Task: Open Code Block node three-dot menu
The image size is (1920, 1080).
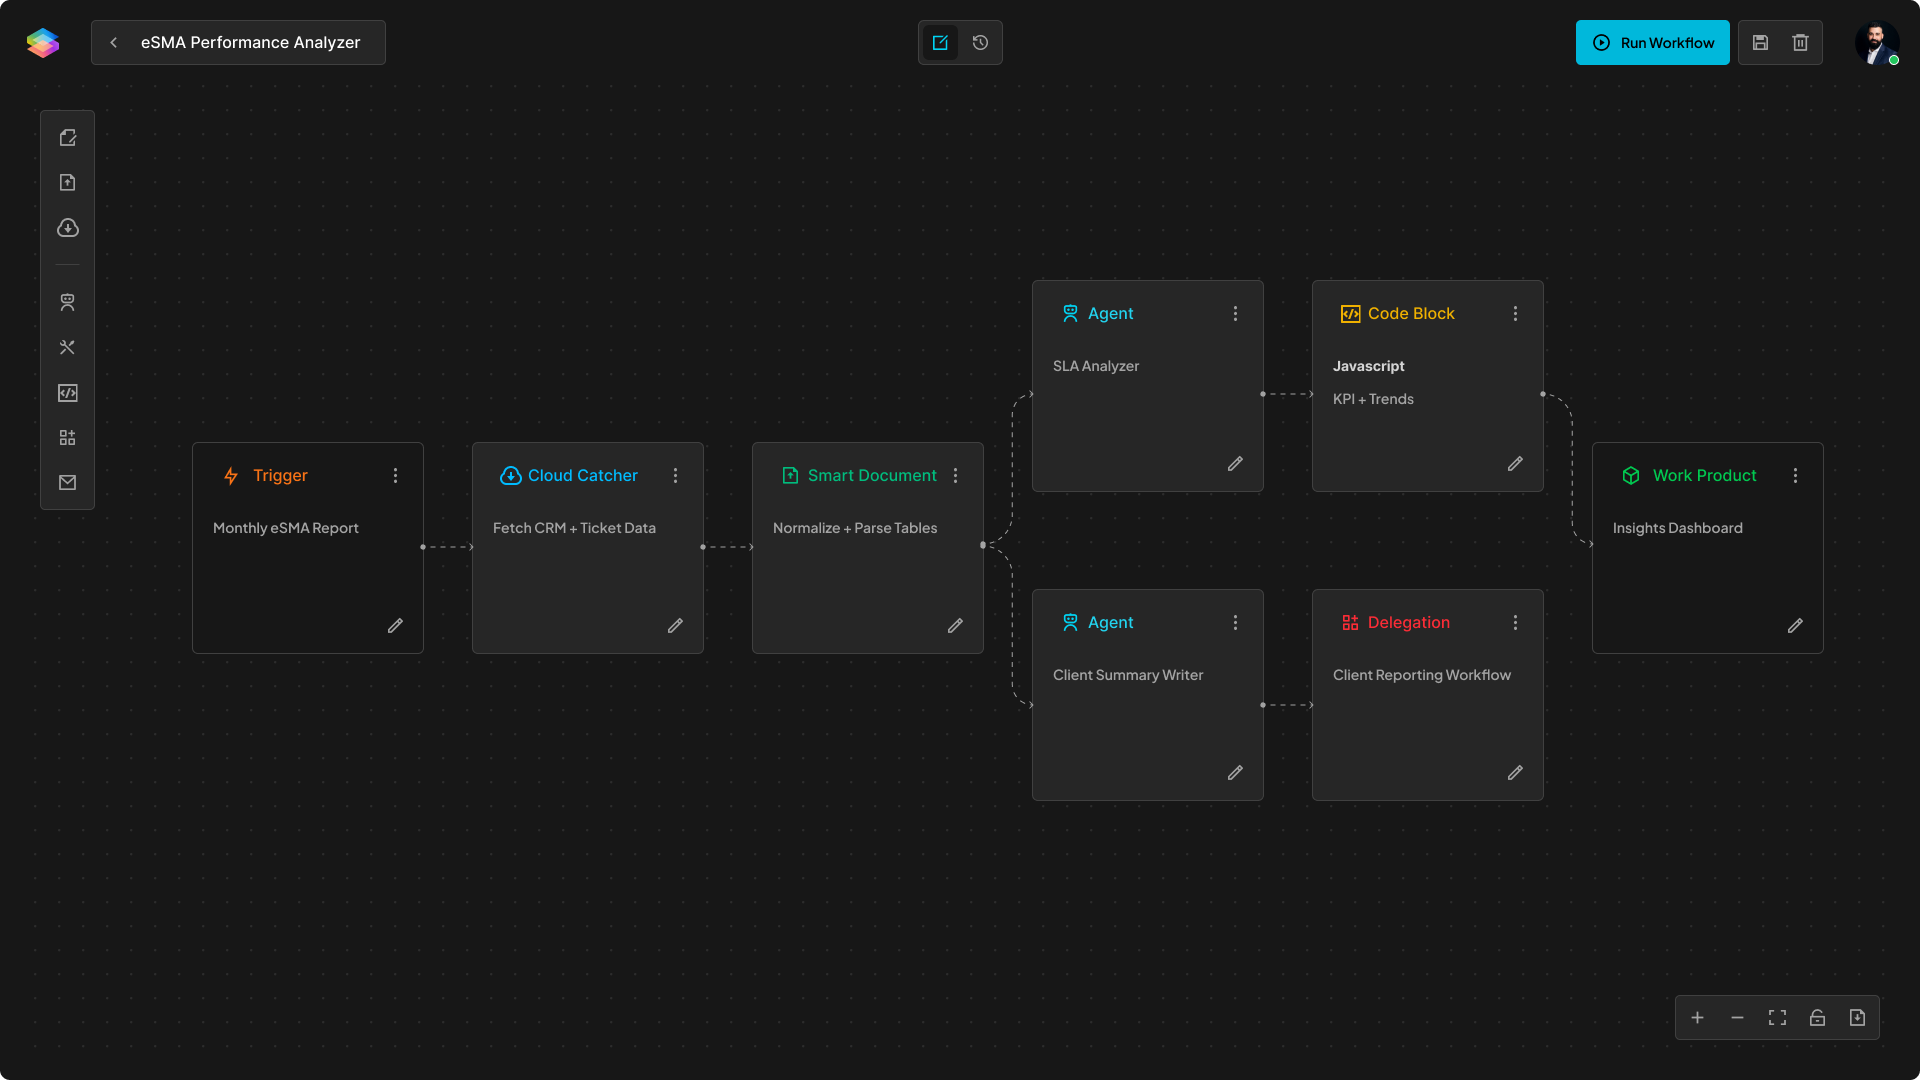Action: pyautogui.click(x=1515, y=314)
